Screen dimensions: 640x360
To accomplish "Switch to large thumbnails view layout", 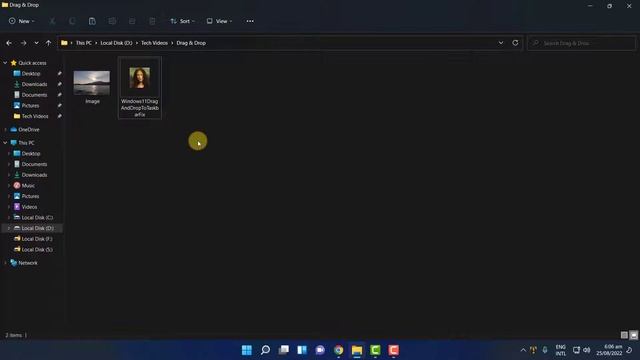I will (633, 335).
